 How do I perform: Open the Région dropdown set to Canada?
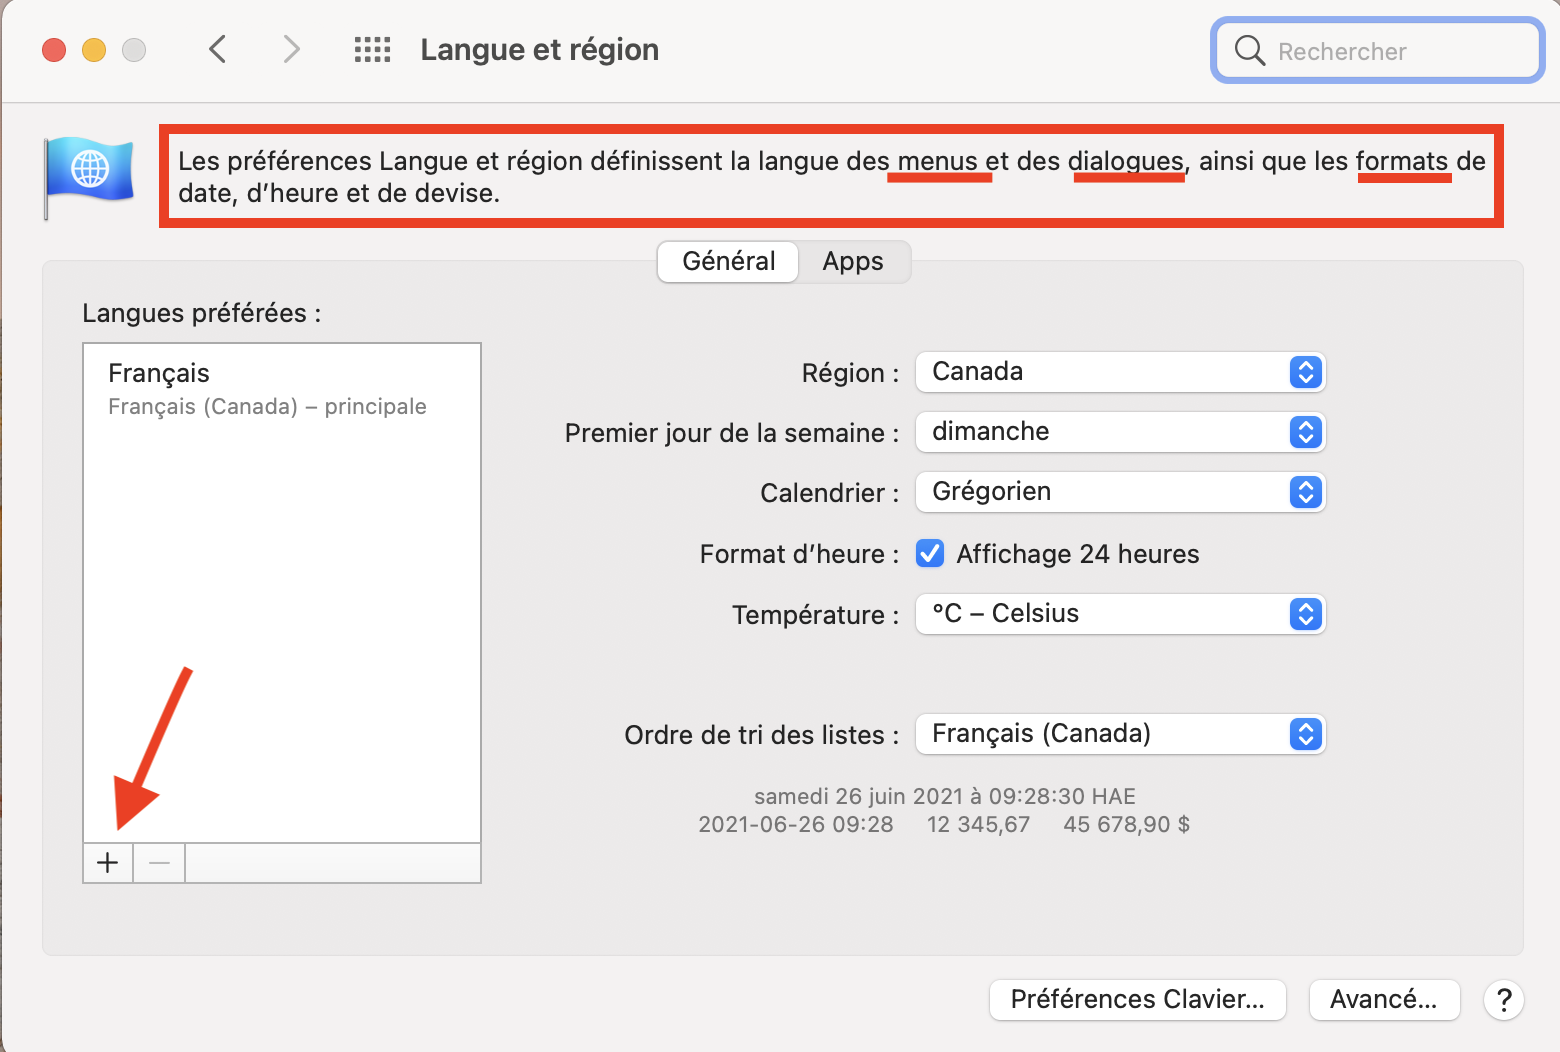[x=1120, y=372]
